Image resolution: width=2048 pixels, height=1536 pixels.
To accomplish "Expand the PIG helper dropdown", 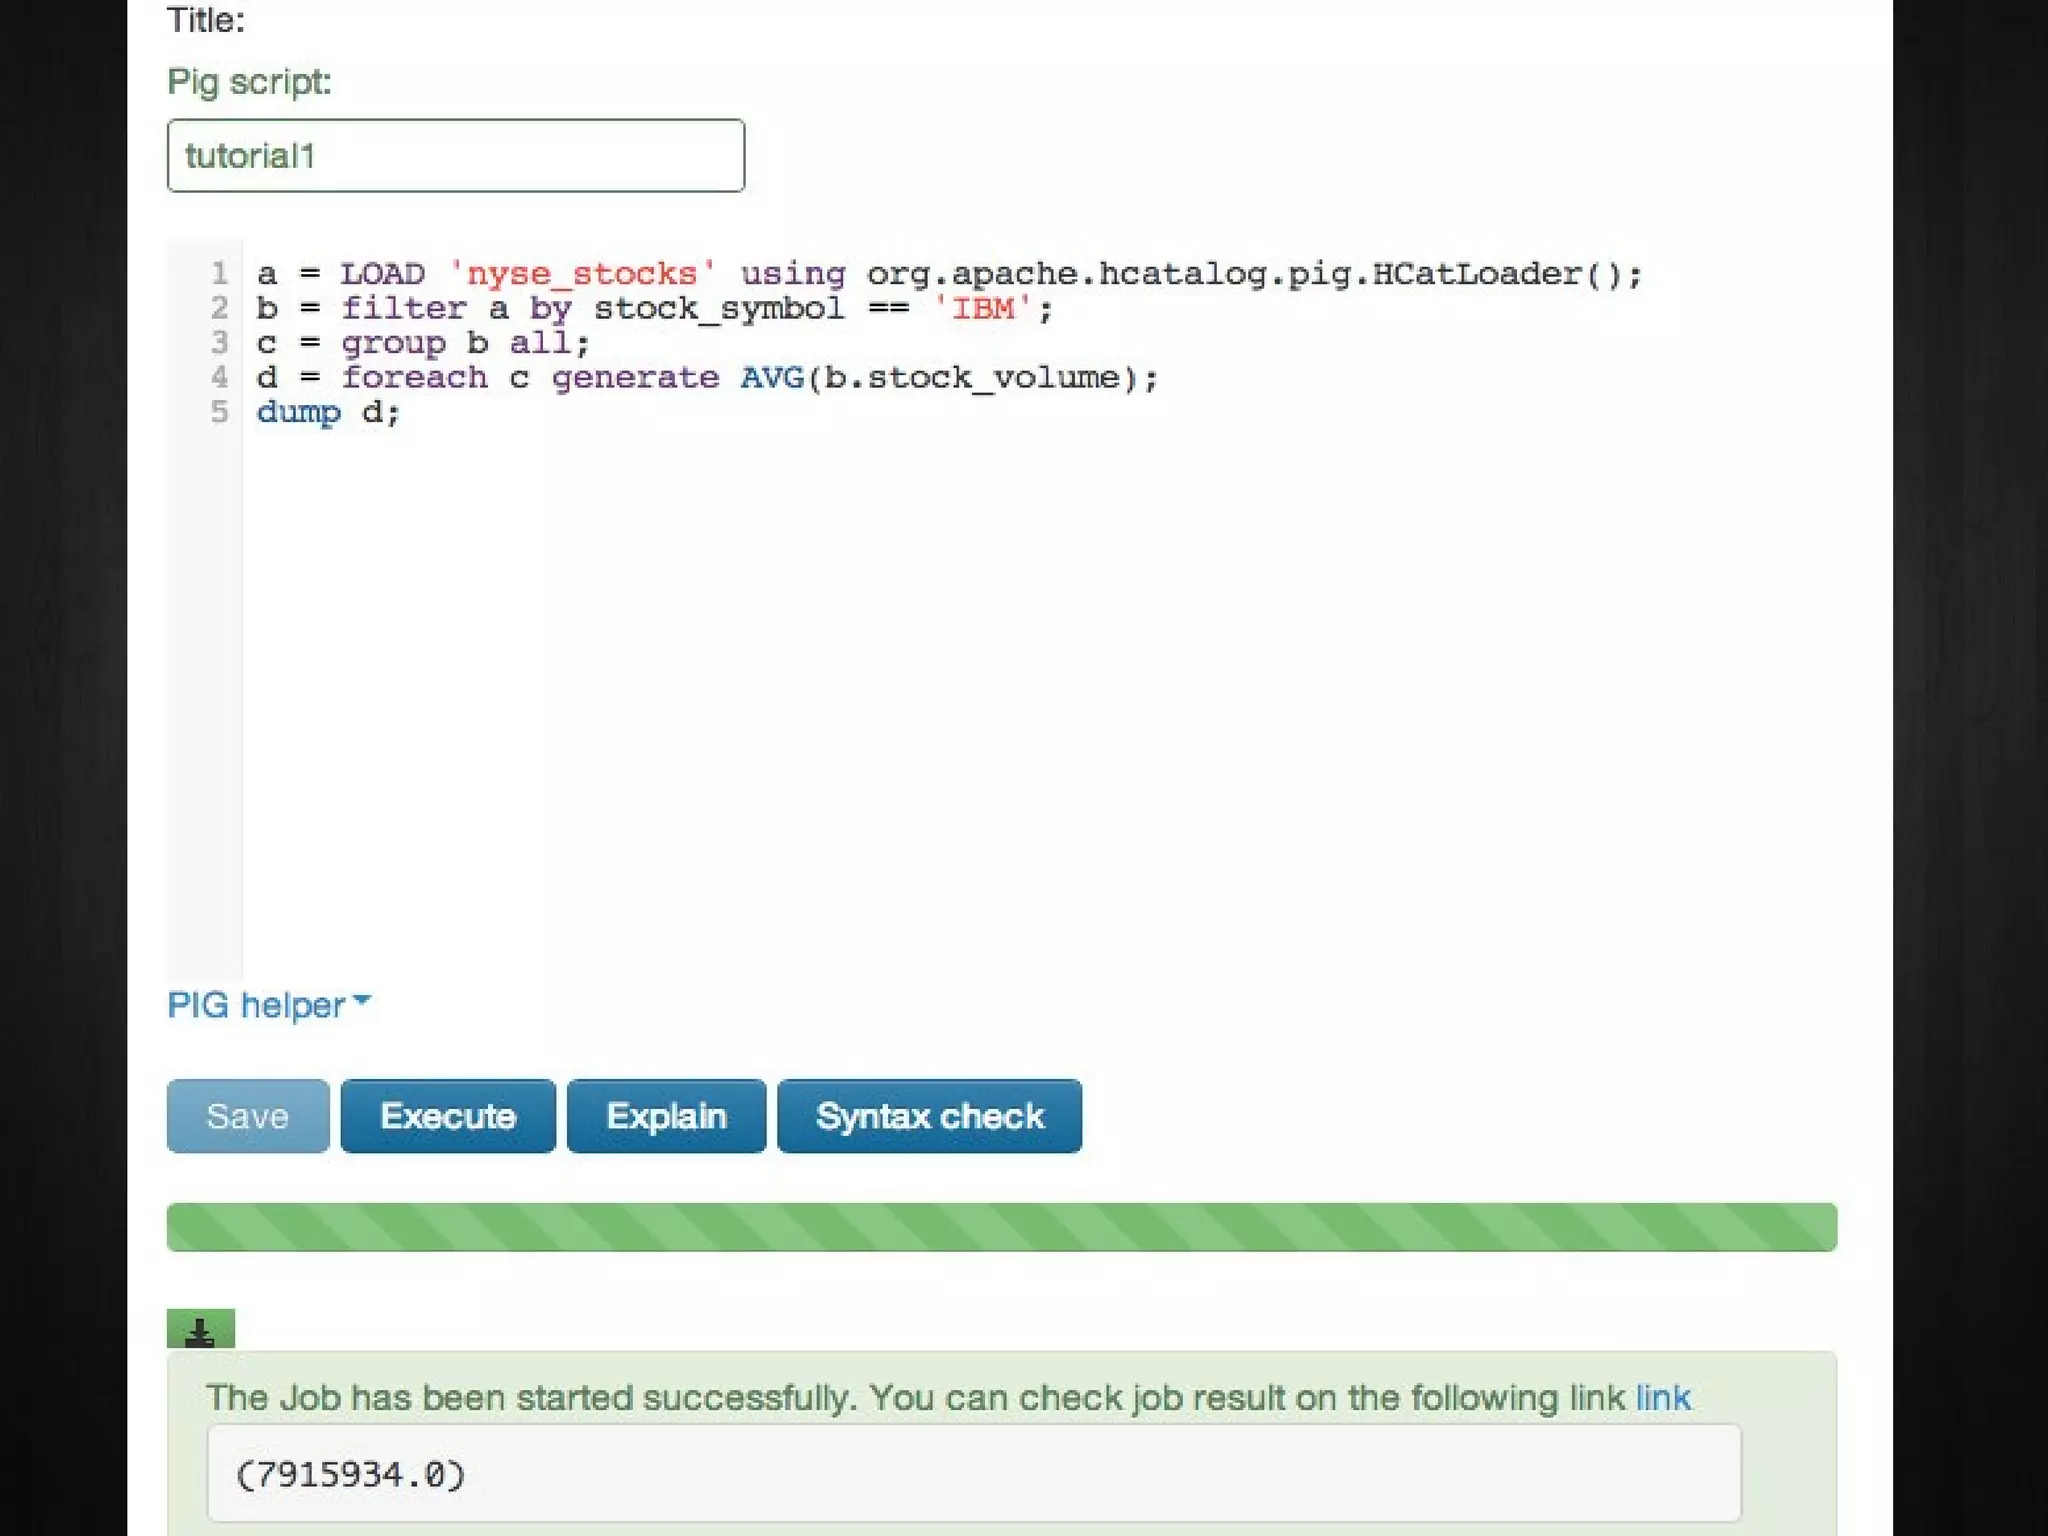I will coord(268,1005).
